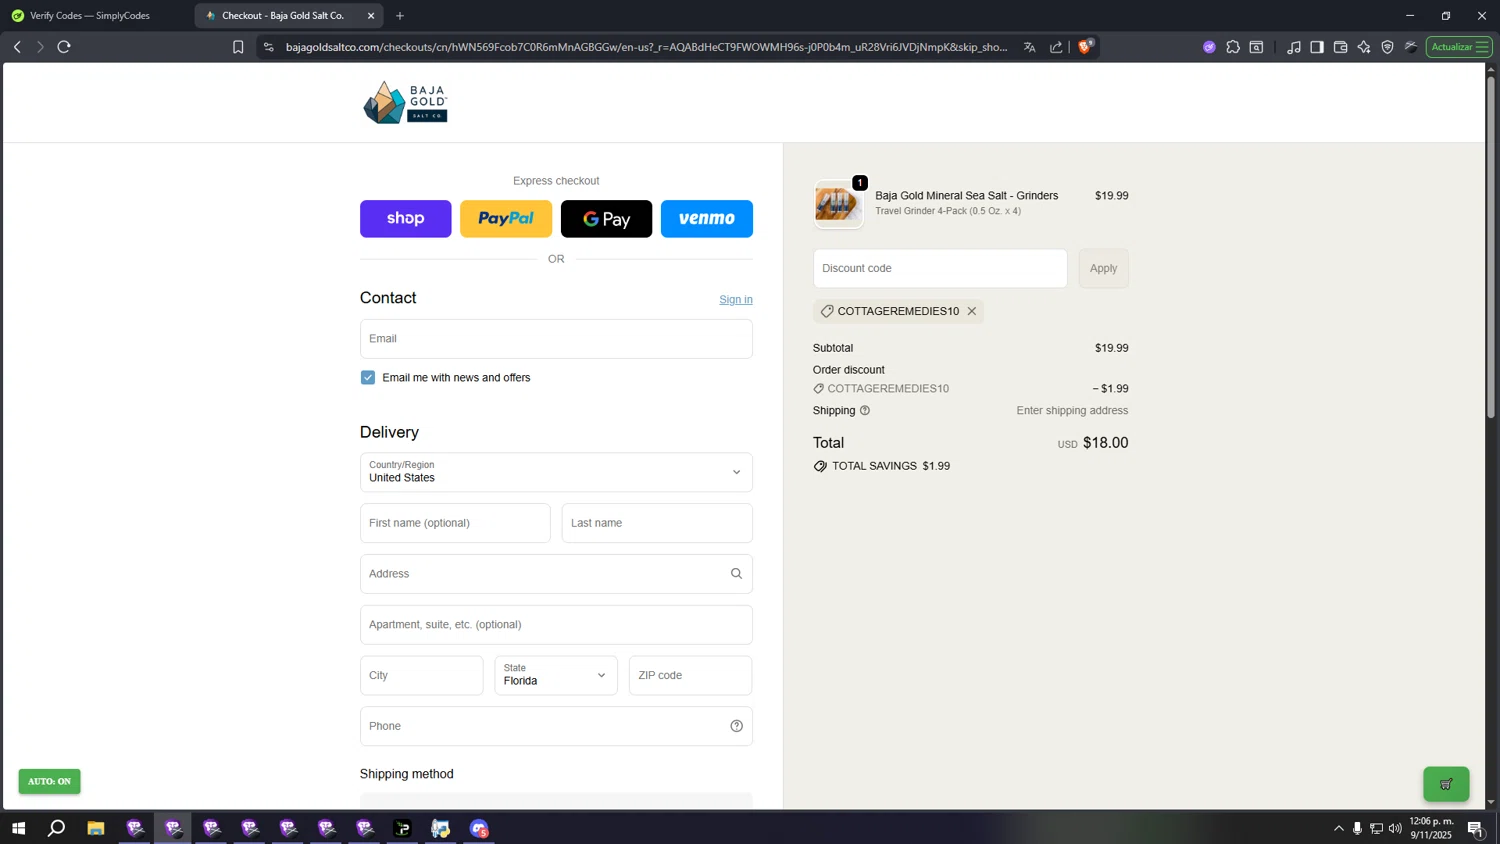This screenshot has height=844, width=1500.
Task: Reload the checkout page
Action: [x=64, y=47]
